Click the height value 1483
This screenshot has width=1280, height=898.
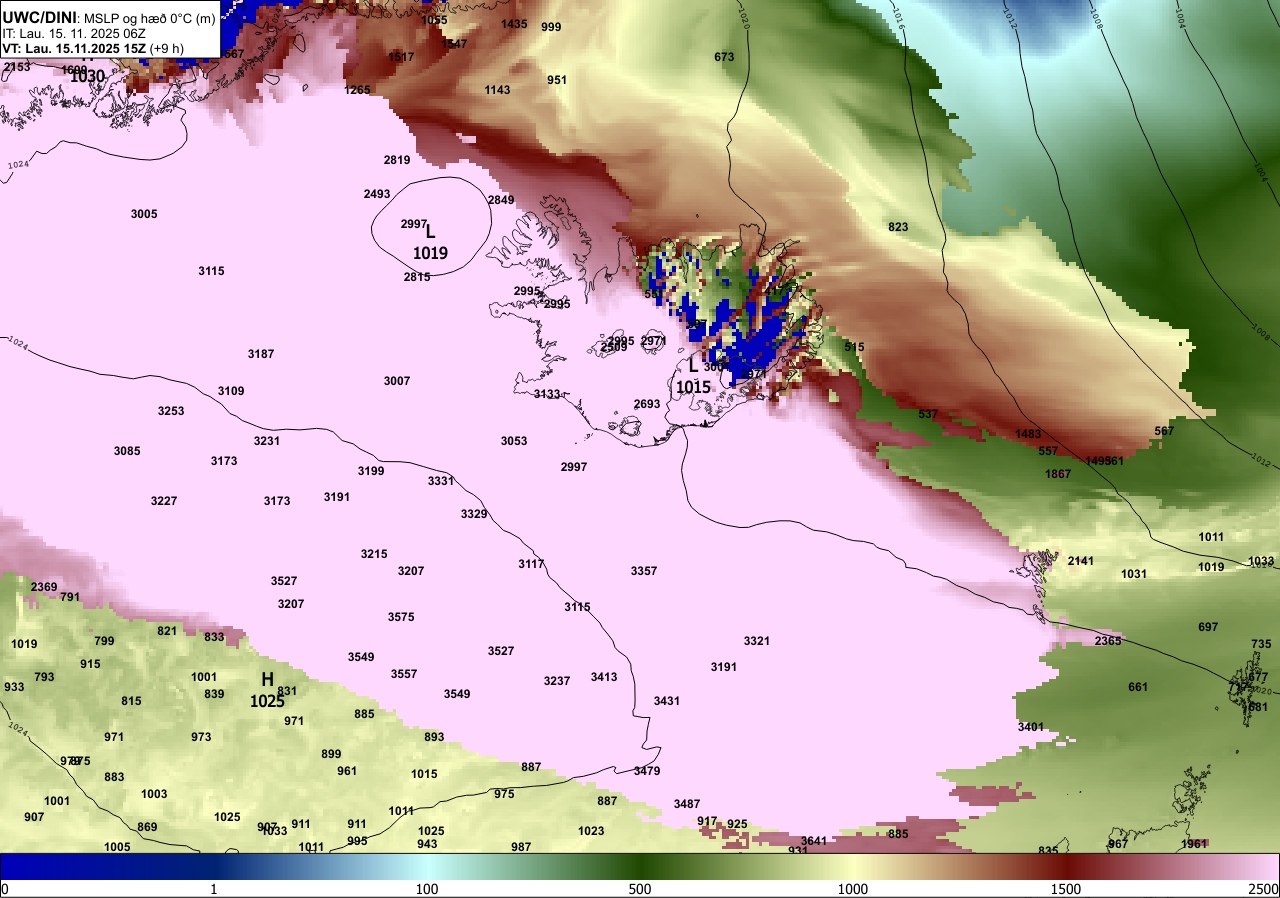click(1028, 434)
